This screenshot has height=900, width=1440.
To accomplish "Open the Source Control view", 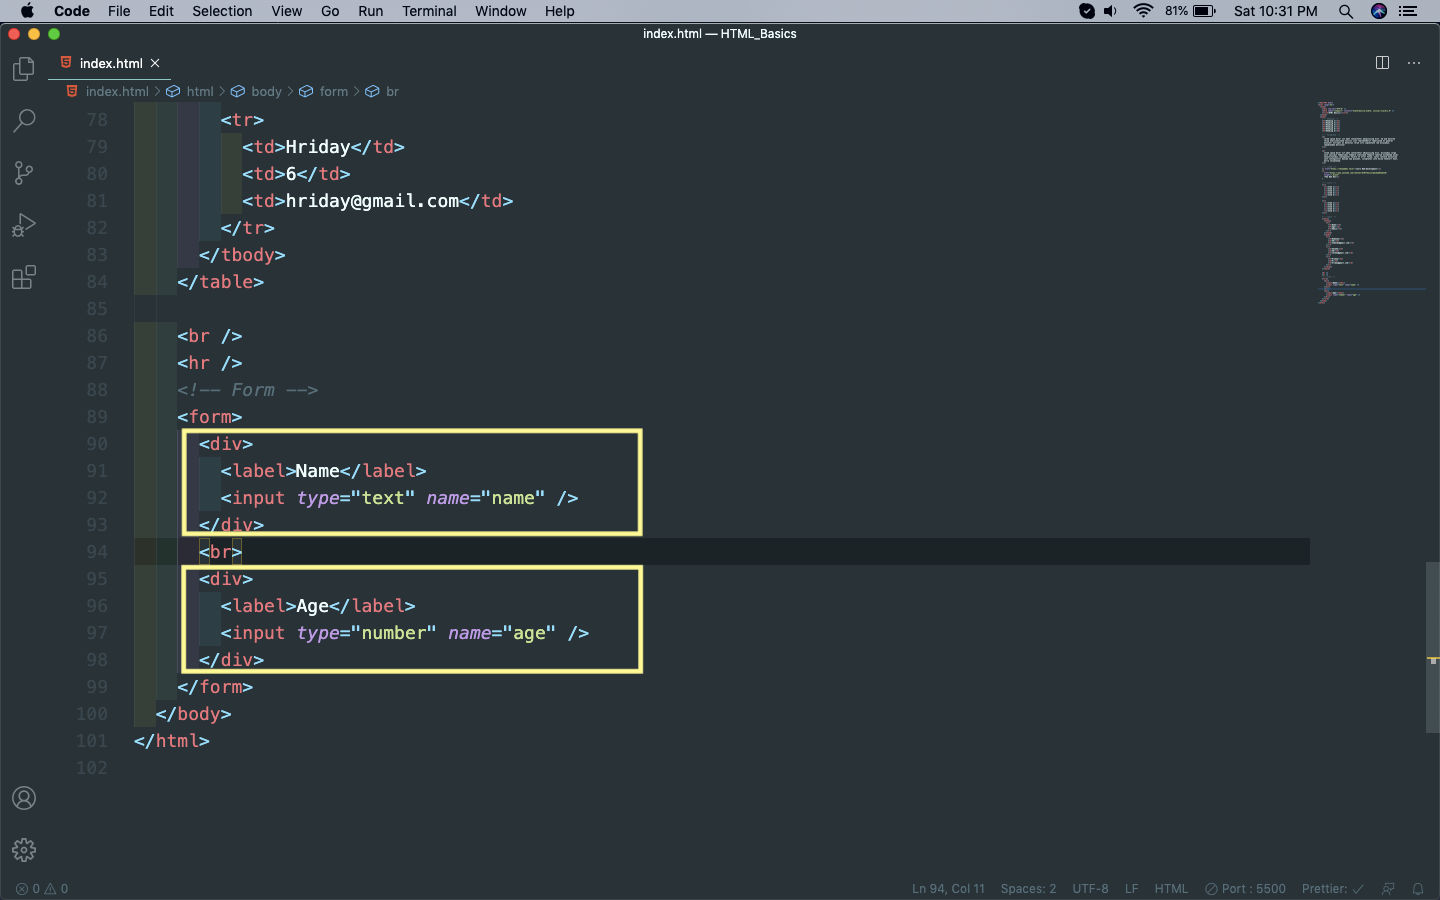I will coord(24,173).
